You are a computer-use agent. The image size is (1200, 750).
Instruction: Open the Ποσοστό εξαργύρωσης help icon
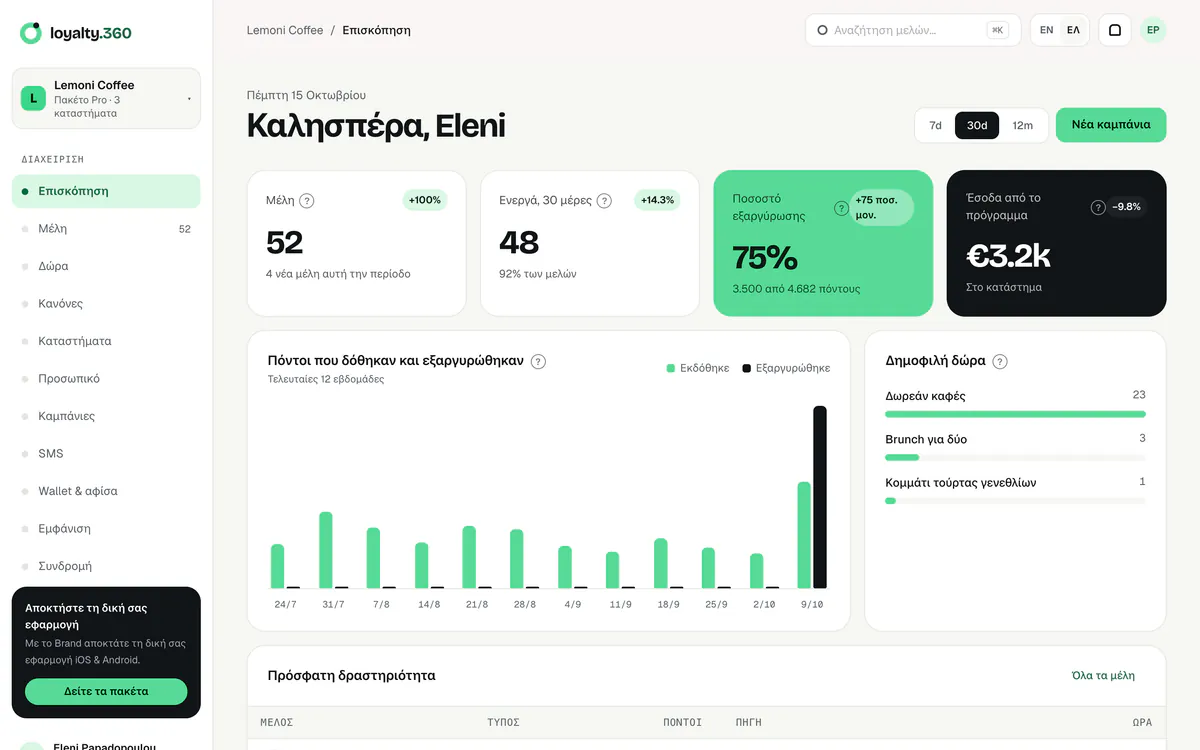pyautogui.click(x=841, y=208)
